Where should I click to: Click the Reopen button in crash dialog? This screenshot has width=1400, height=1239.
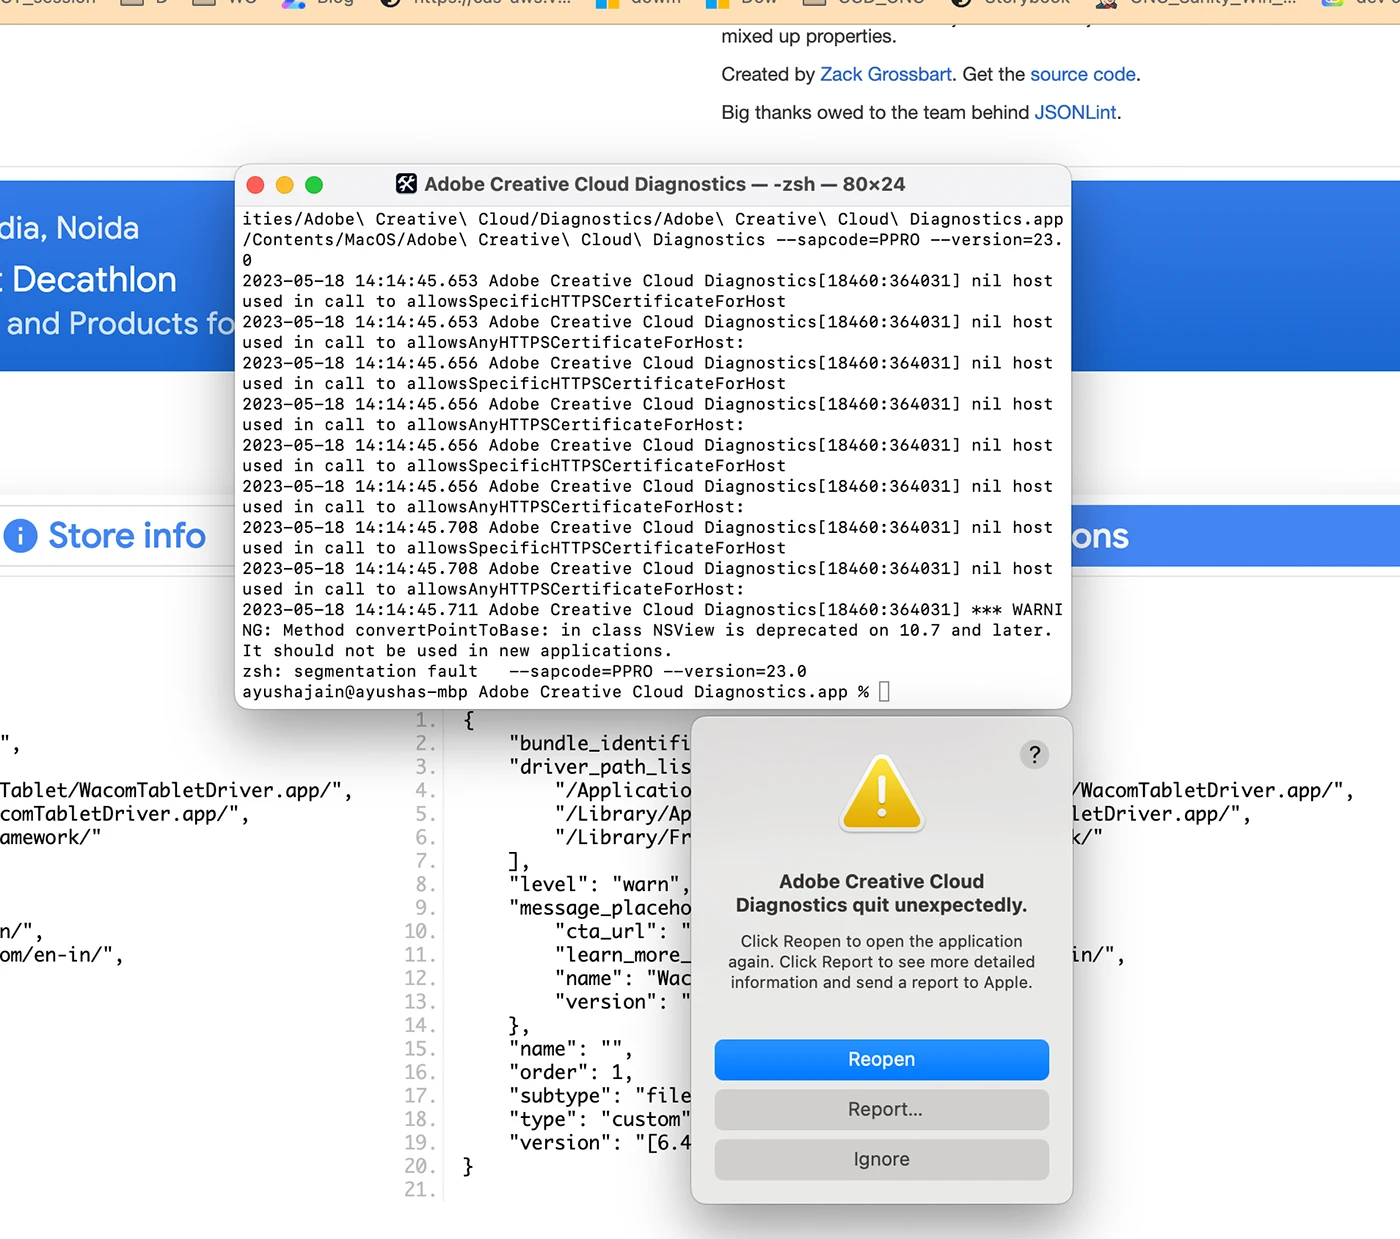tap(881, 1059)
